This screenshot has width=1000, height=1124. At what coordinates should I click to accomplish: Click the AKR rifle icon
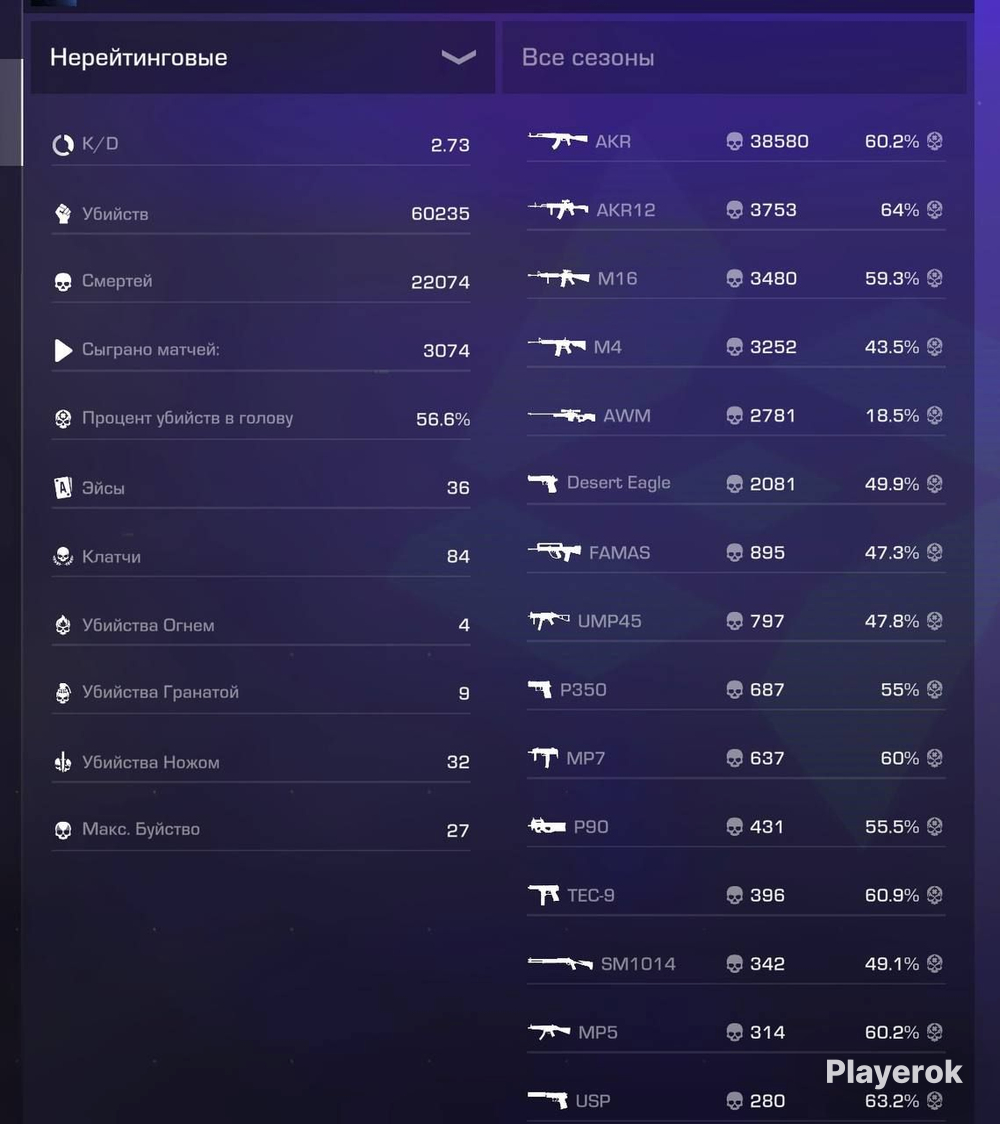pyautogui.click(x=558, y=140)
